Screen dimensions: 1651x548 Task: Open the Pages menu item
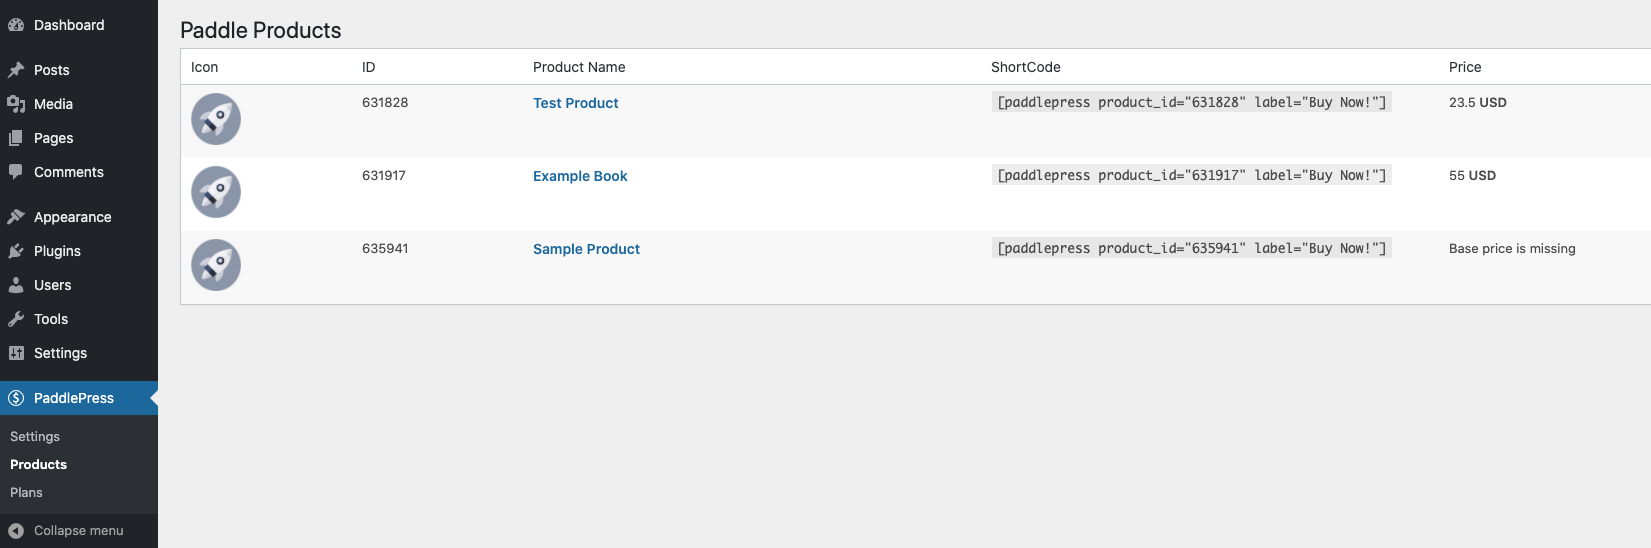(79, 138)
